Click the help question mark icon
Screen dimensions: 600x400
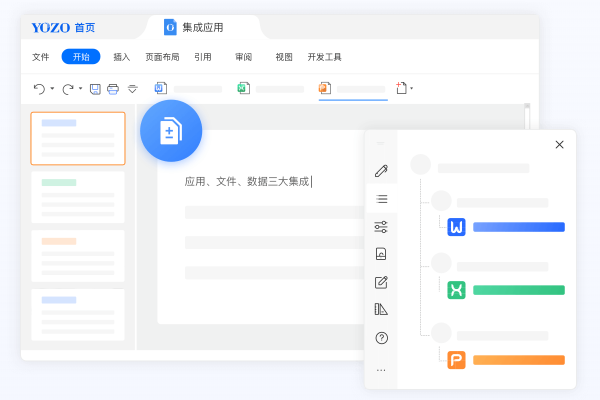pyautogui.click(x=381, y=338)
